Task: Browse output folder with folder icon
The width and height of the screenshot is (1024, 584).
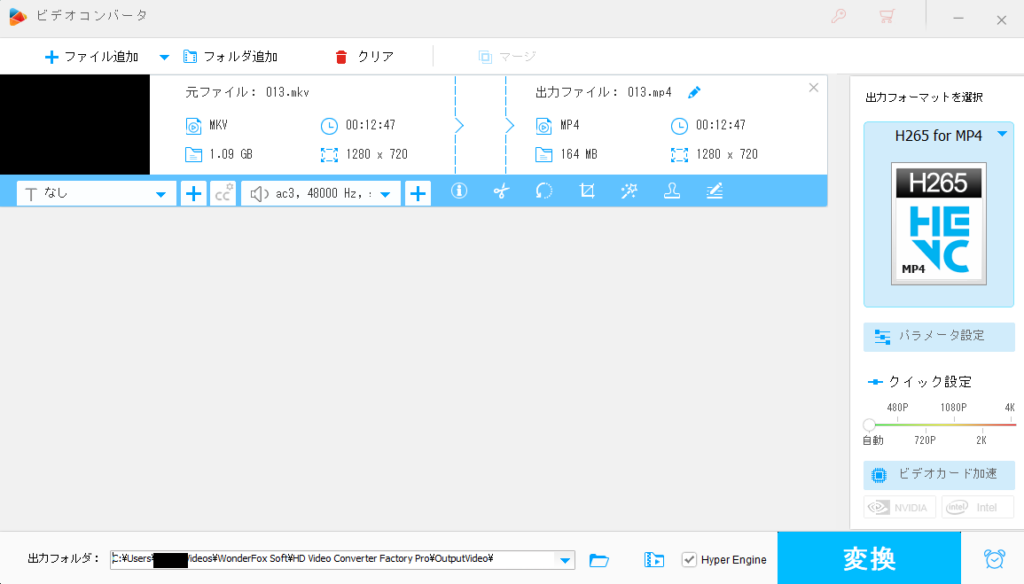Action: (x=599, y=560)
